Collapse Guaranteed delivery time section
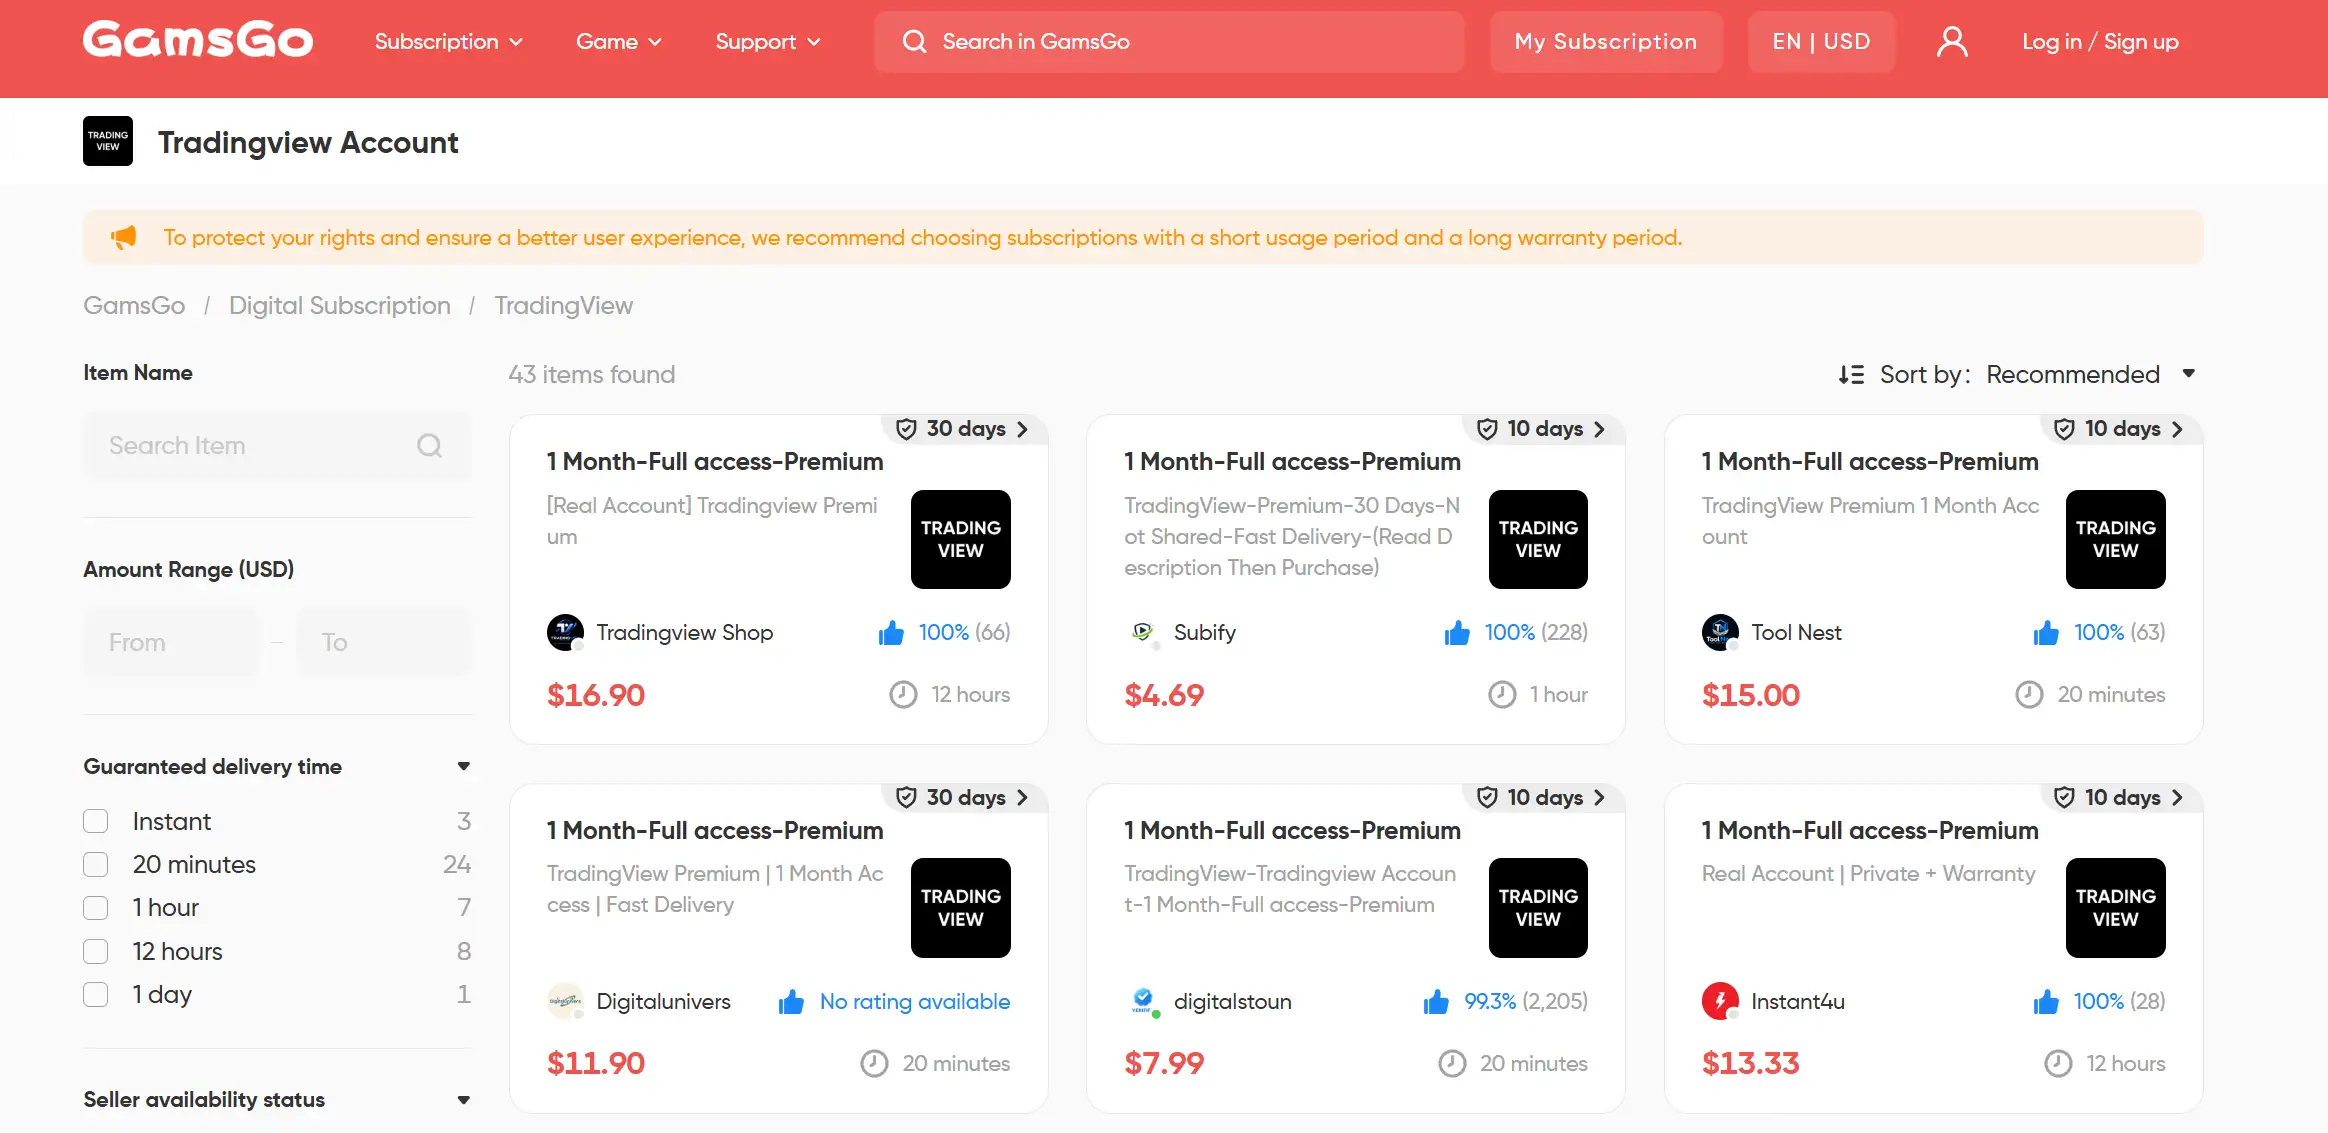Screen dimensions: 2328x1133 [x=463, y=766]
